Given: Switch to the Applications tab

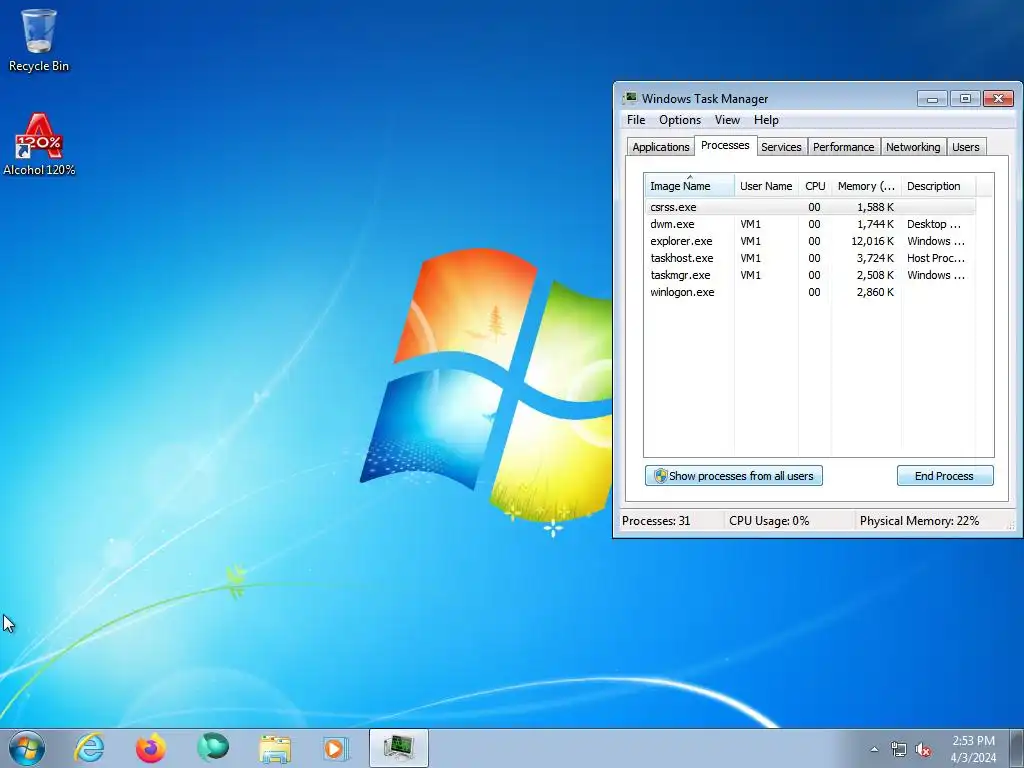Looking at the screenshot, I should coord(660,147).
